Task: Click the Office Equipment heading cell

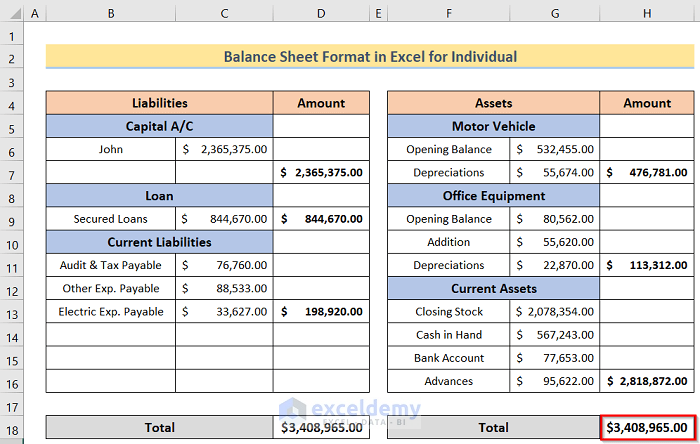Action: tap(493, 196)
